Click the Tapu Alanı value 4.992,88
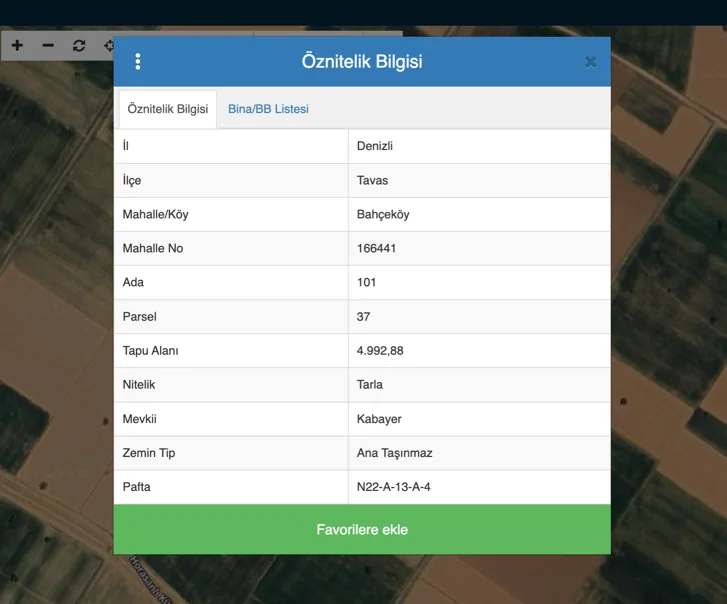 380,350
